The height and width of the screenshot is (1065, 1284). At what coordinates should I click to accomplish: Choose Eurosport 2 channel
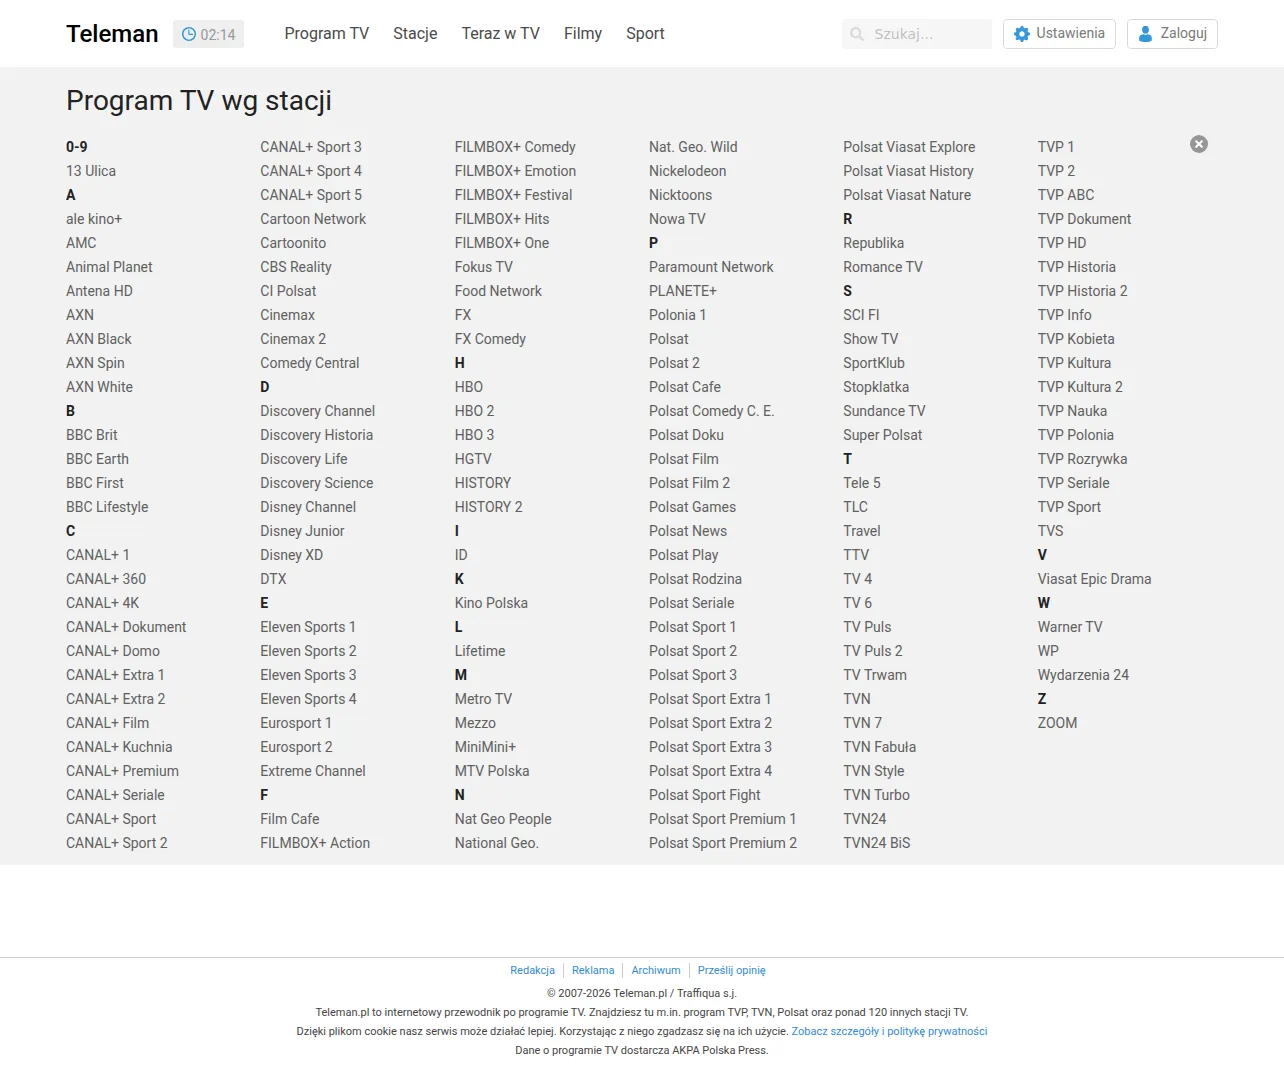296,747
